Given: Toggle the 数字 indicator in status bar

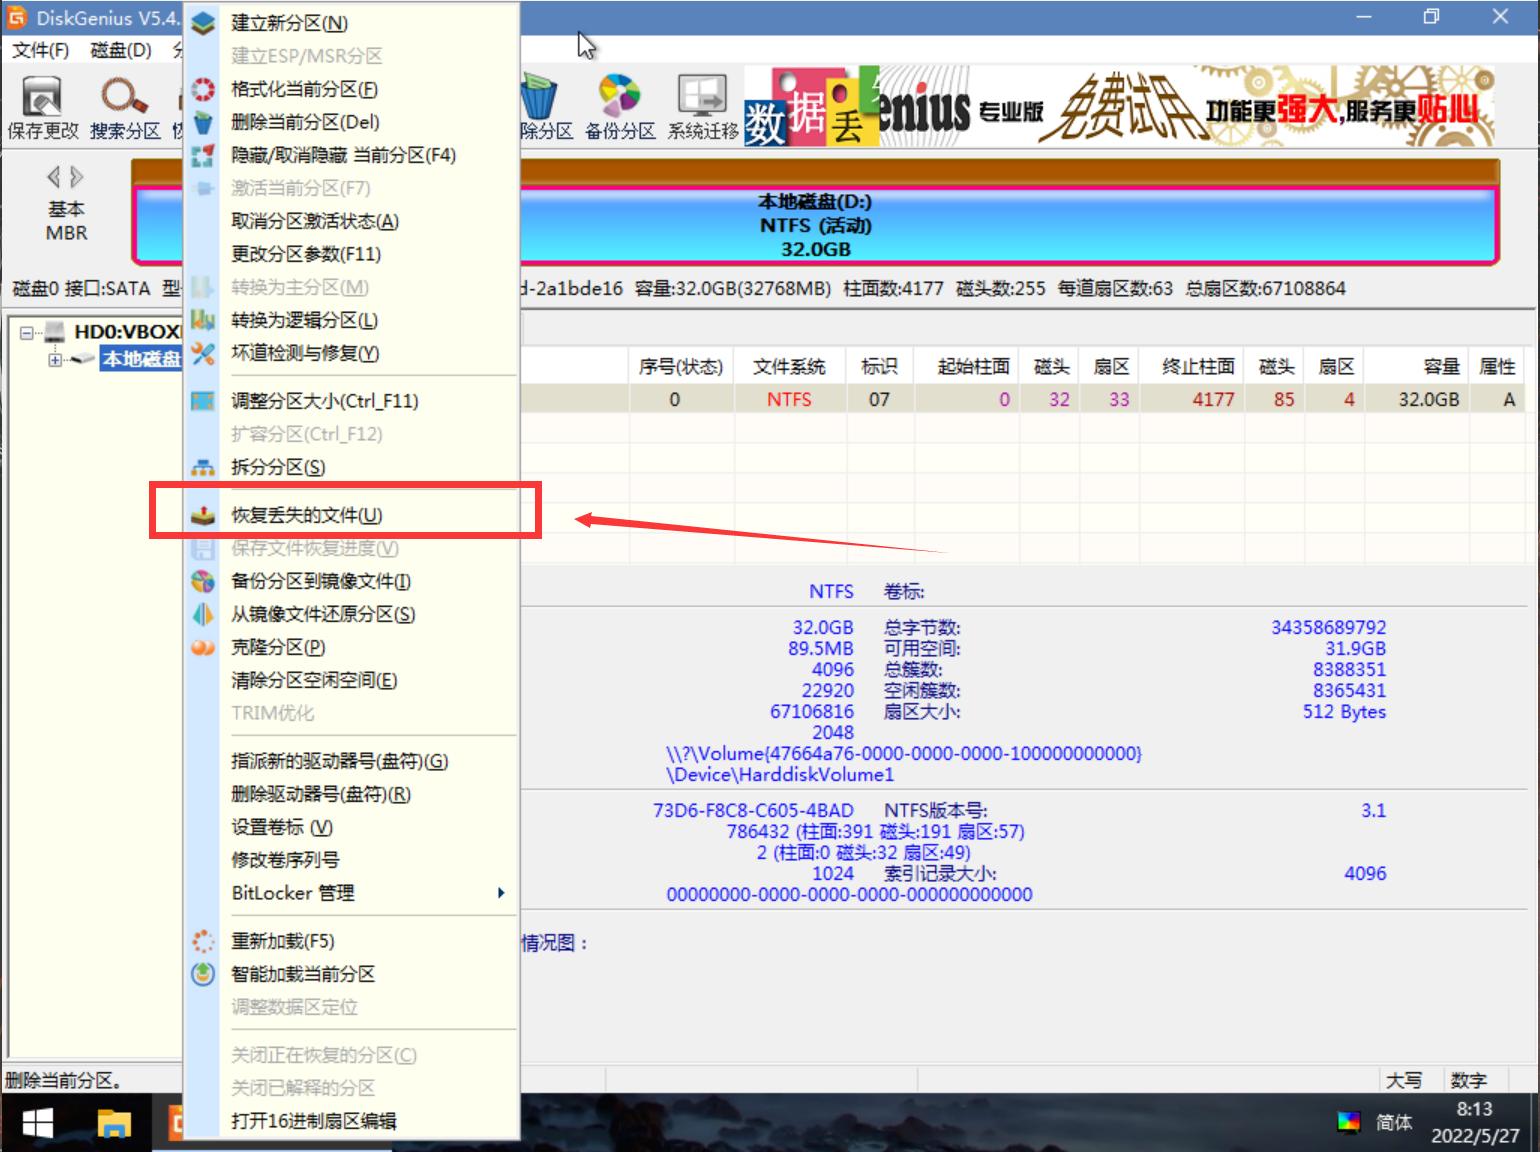Looking at the screenshot, I should tap(1466, 1080).
